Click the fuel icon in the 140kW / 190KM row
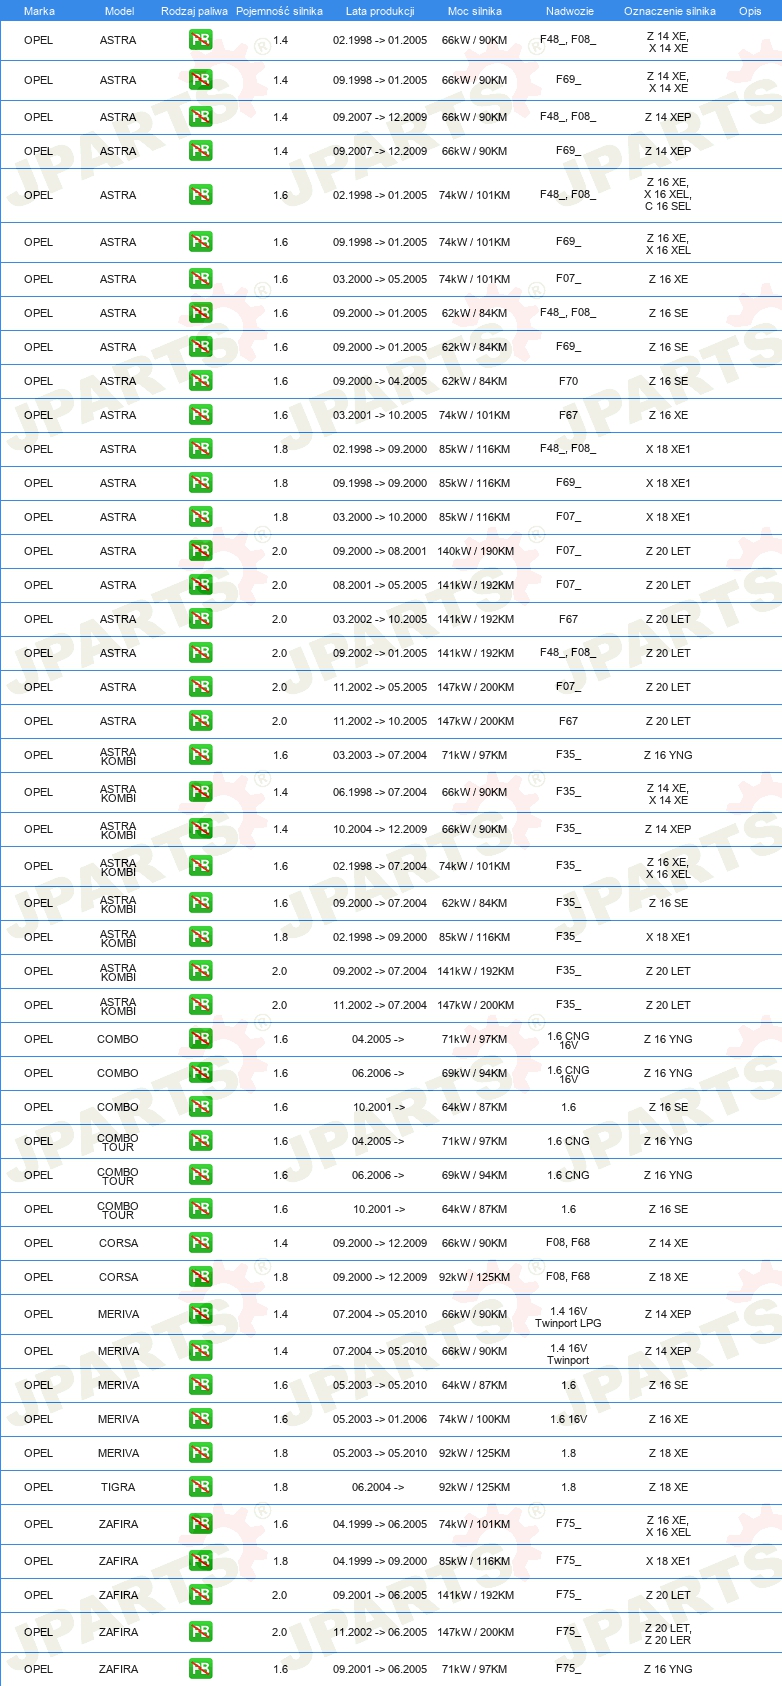The height and width of the screenshot is (1686, 782). click(200, 551)
